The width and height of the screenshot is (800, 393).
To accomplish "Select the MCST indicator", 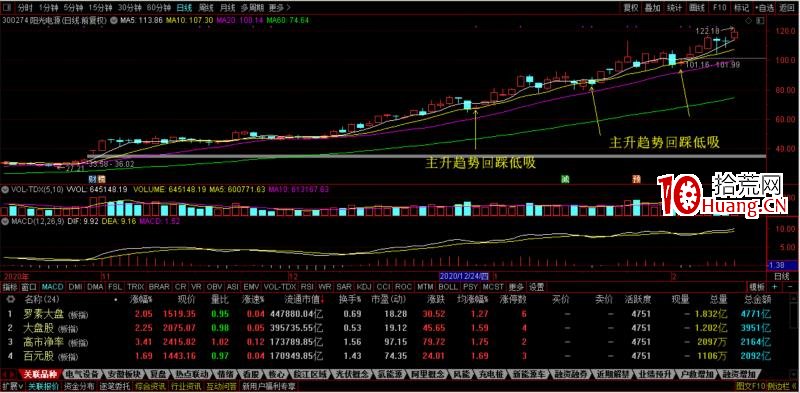I will coord(493,287).
